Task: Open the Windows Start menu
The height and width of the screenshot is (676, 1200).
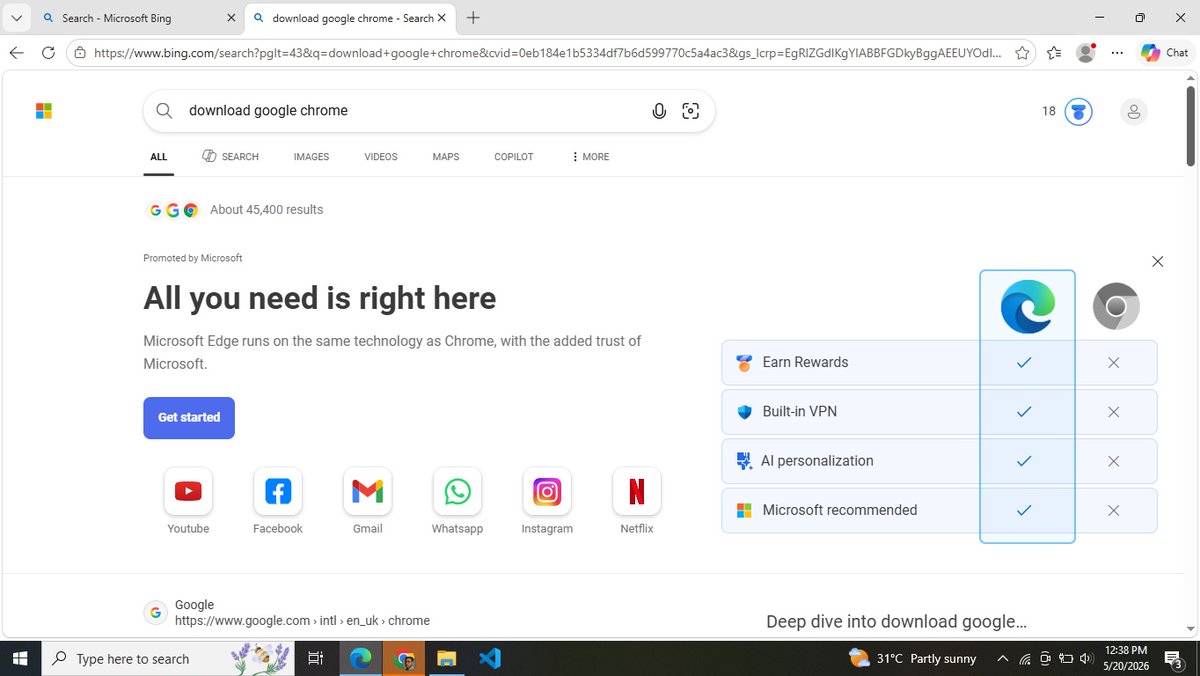Action: [20, 659]
